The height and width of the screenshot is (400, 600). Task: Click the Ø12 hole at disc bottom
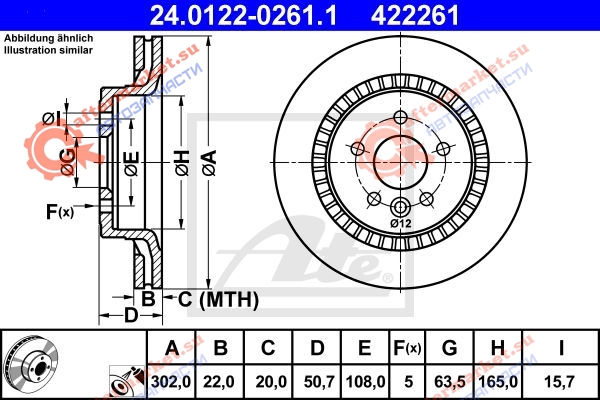pos(400,208)
